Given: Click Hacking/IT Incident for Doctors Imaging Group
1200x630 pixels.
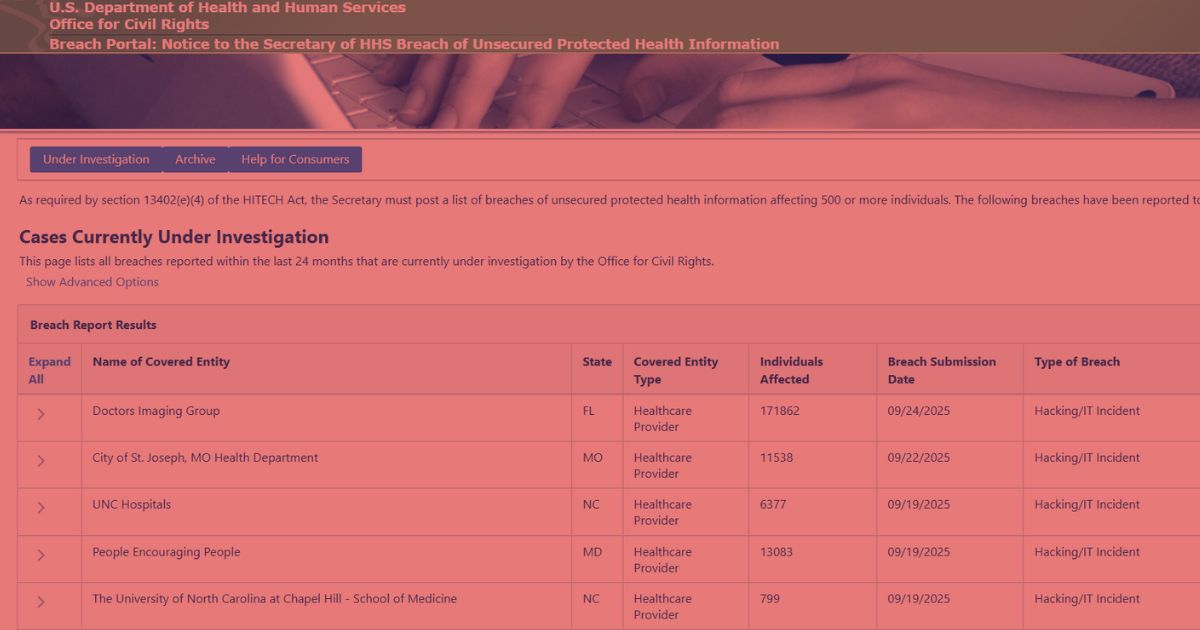Looking at the screenshot, I should 1087,411.
